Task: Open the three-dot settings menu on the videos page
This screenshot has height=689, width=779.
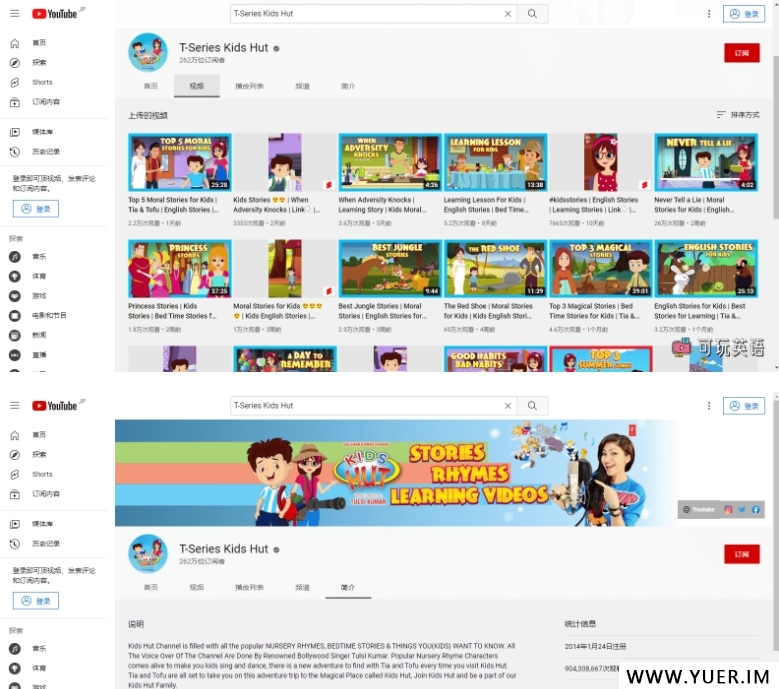Action: pos(709,14)
